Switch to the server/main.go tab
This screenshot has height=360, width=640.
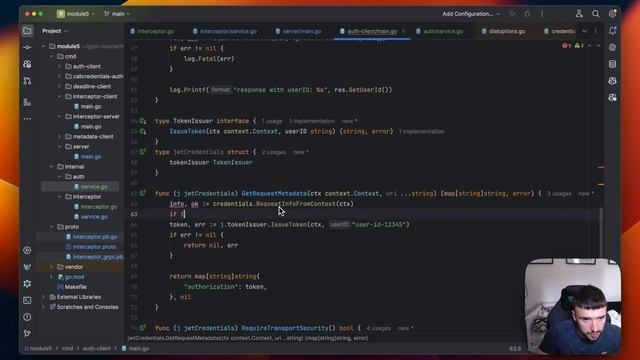298,31
